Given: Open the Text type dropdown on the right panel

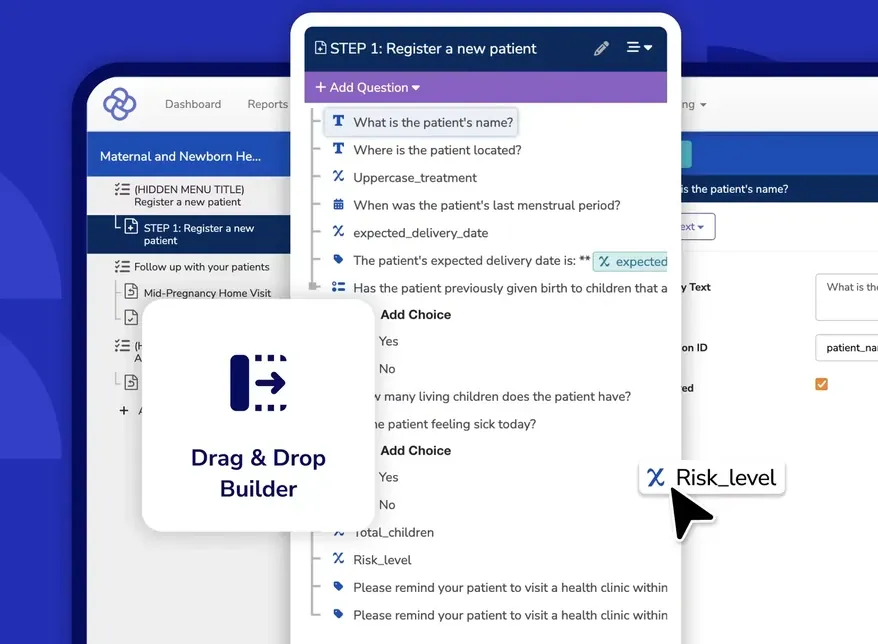Looking at the screenshot, I should (698, 227).
